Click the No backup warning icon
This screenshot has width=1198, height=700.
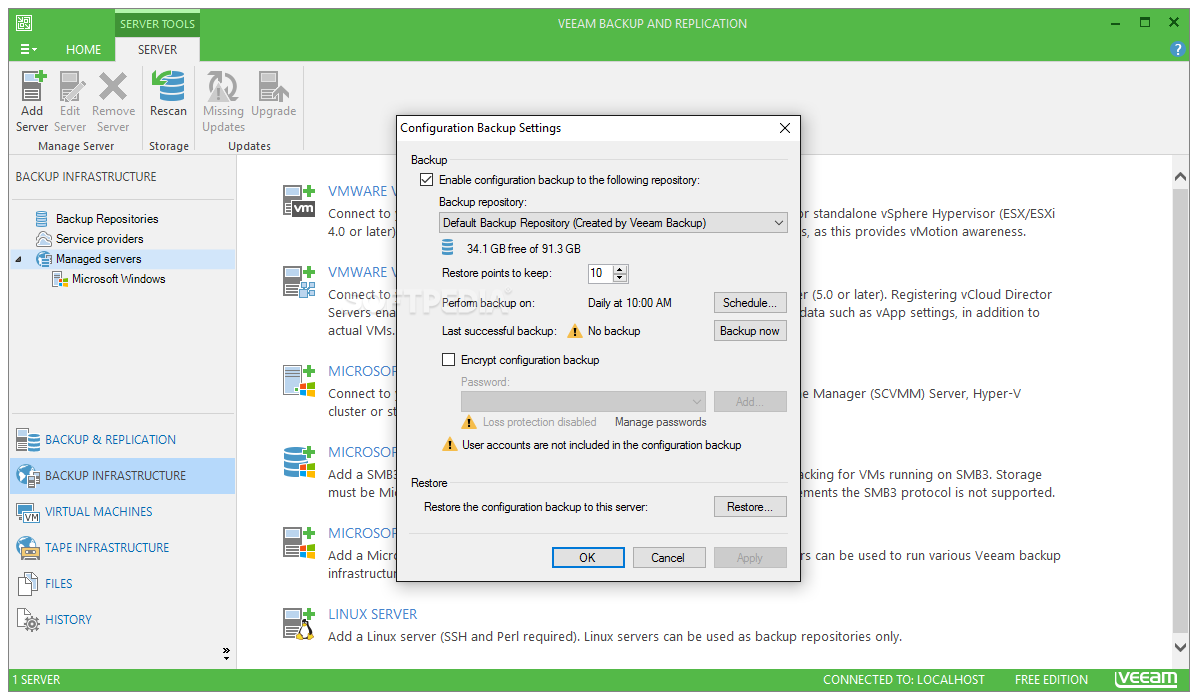(x=575, y=331)
